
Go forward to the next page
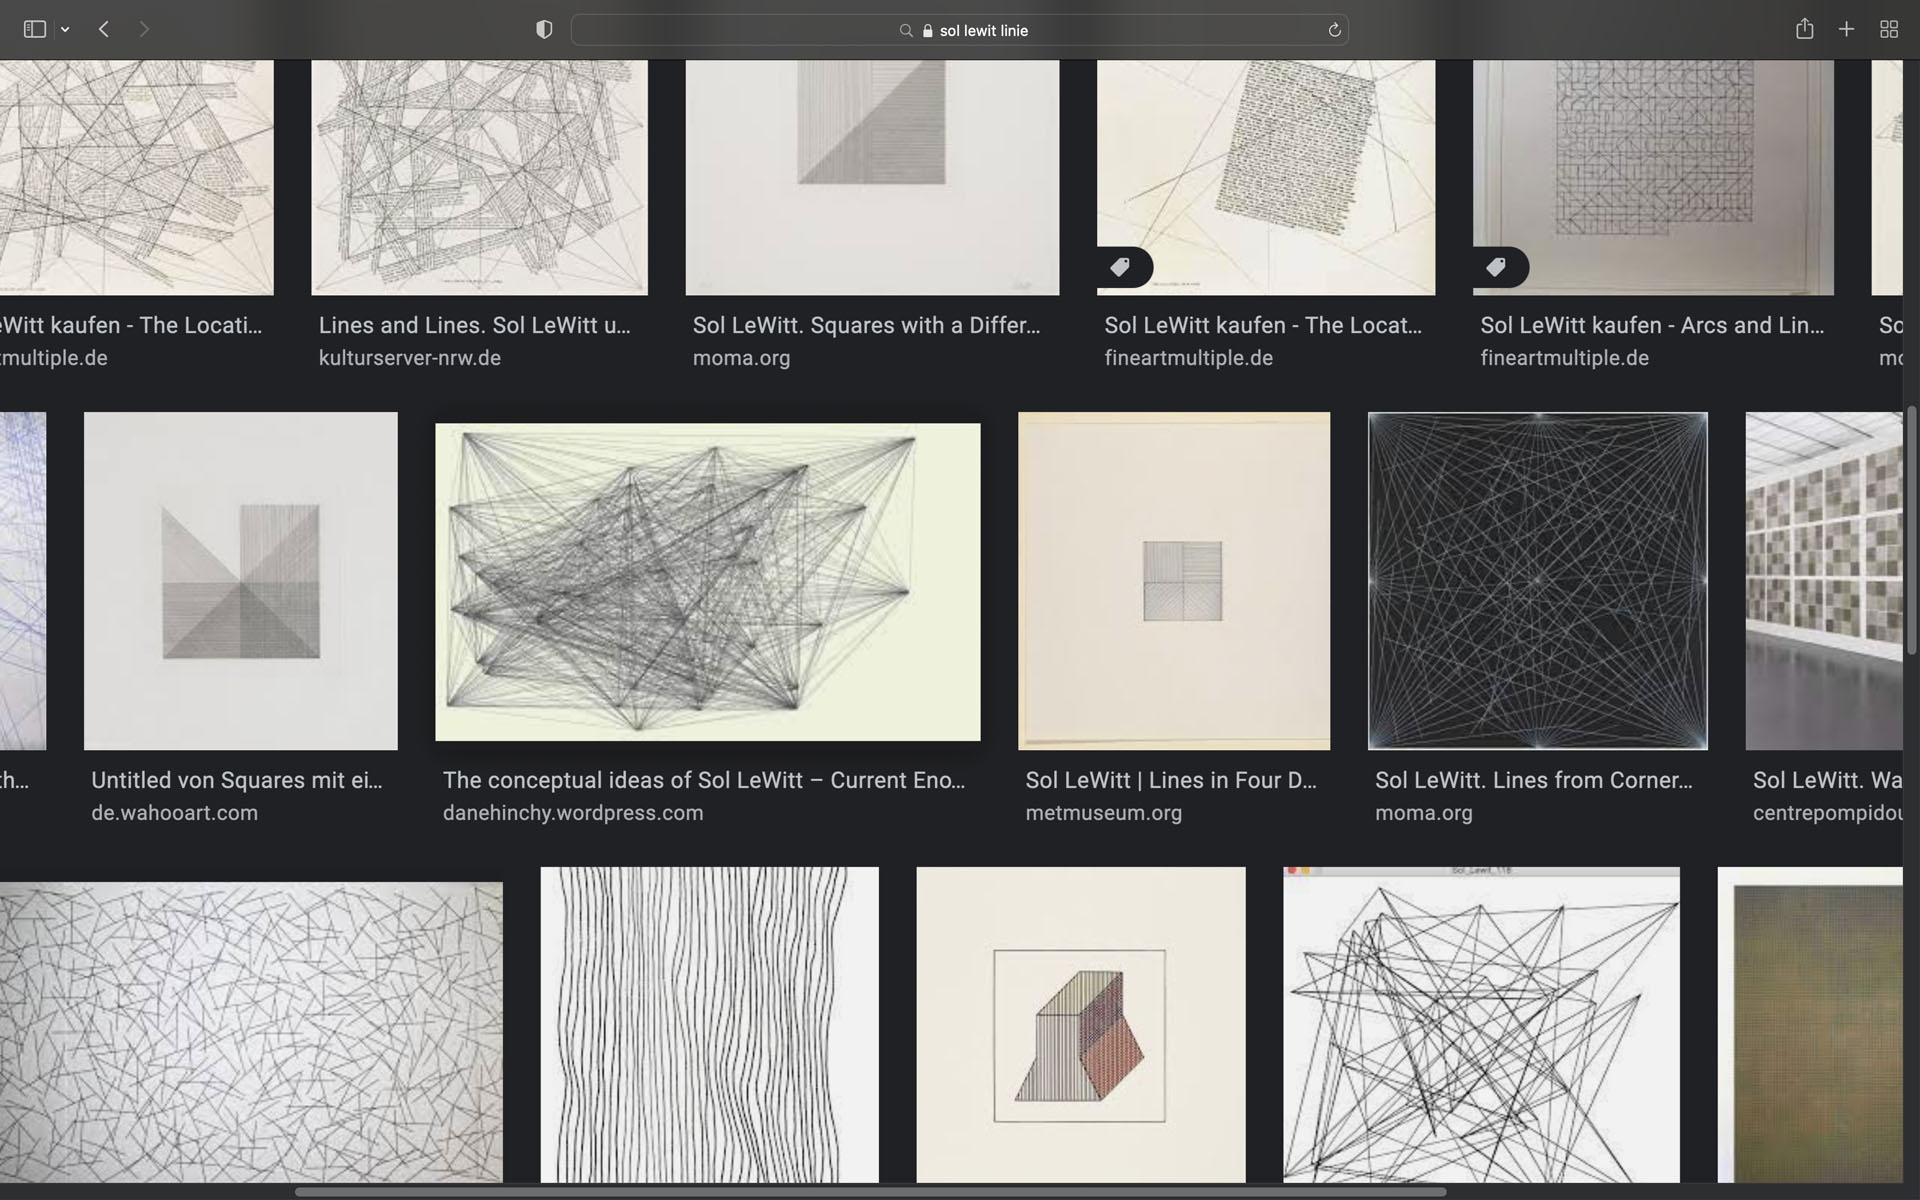point(144,30)
